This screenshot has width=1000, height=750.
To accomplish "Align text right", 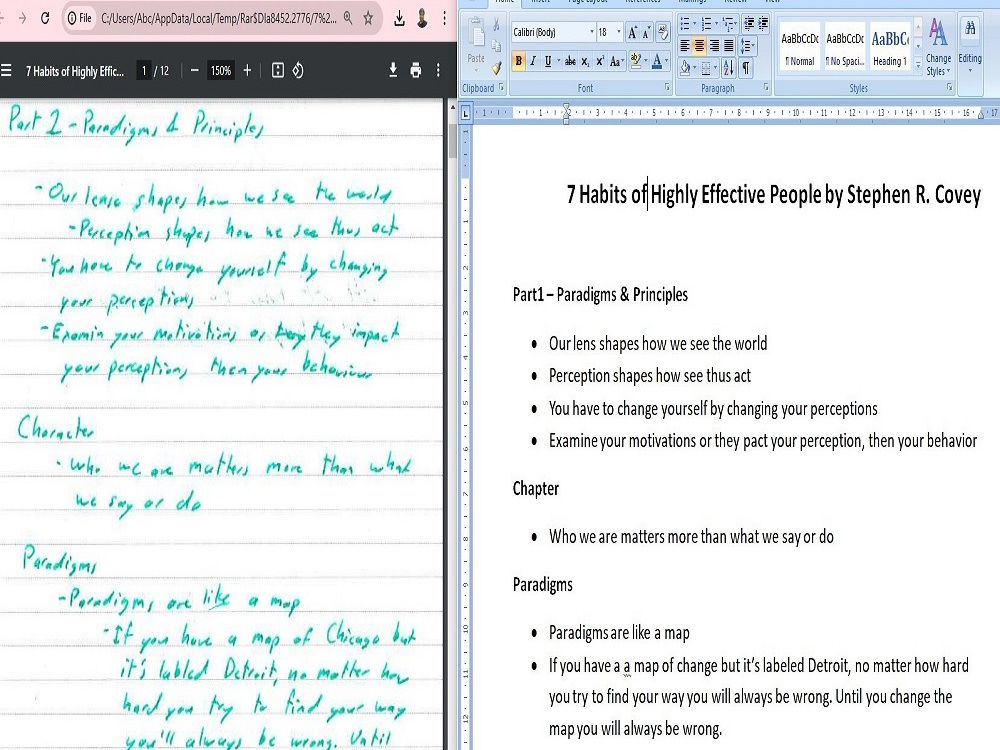I will [714, 45].
